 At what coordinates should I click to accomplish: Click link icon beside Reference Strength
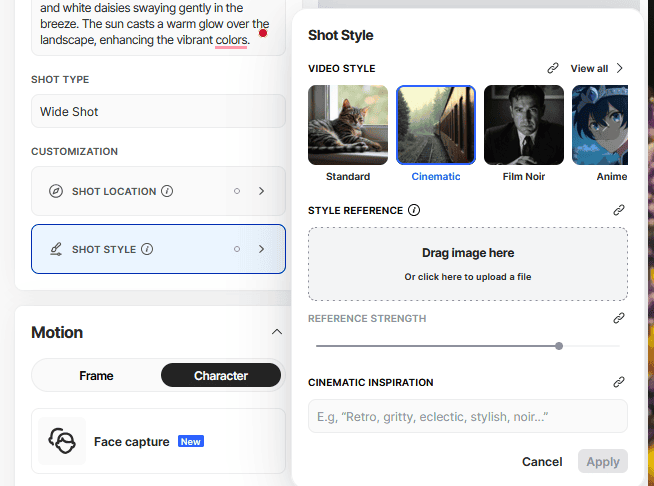point(618,318)
